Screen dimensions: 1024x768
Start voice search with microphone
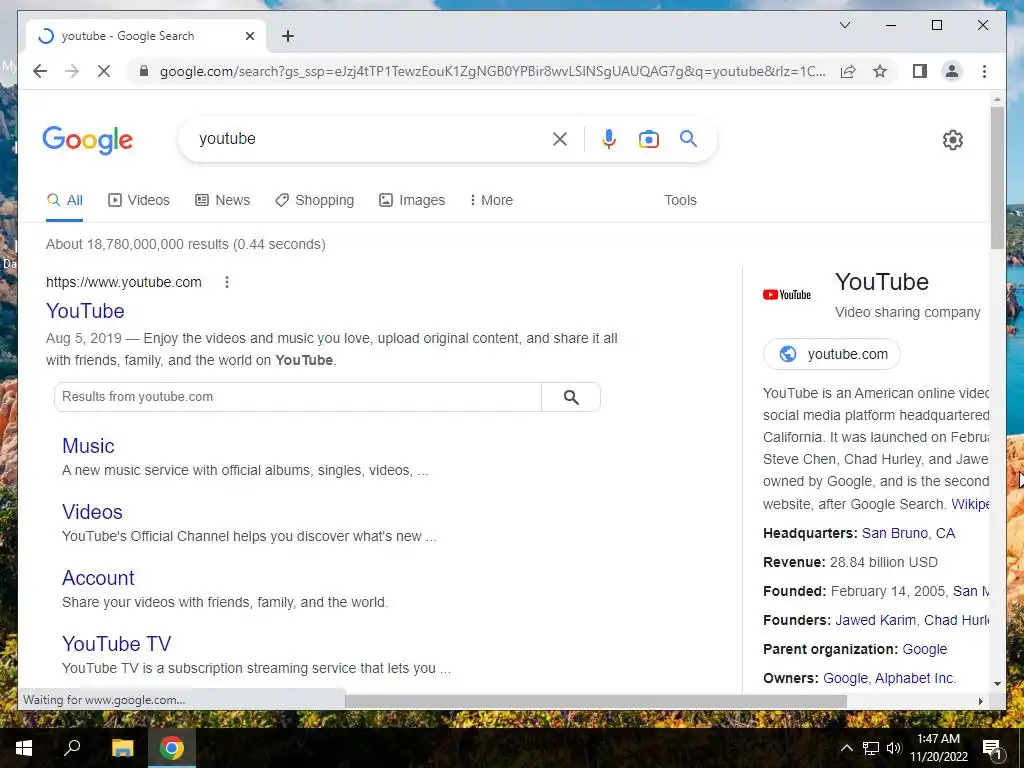(x=609, y=139)
